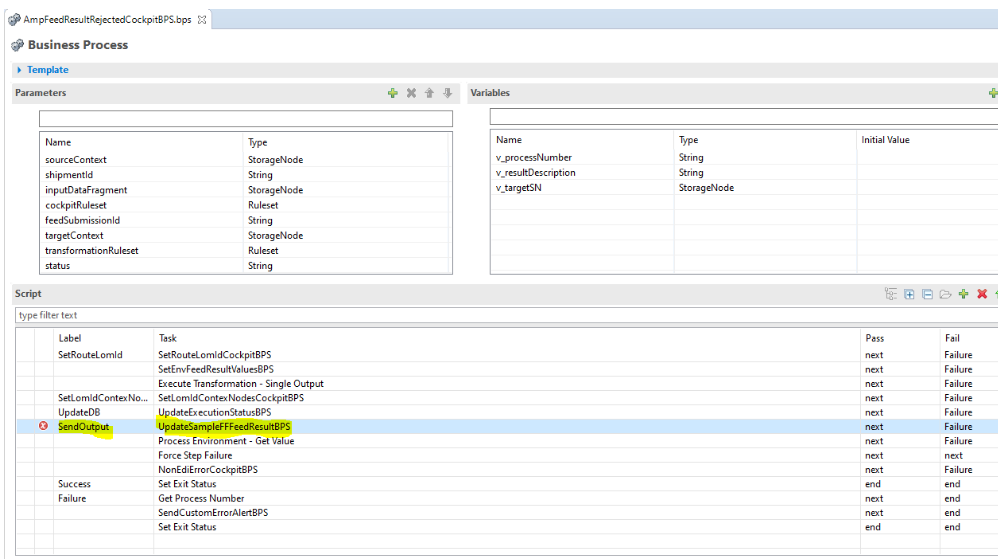Select v_targetSN variable
The height and width of the screenshot is (559, 1001).
click(518, 188)
